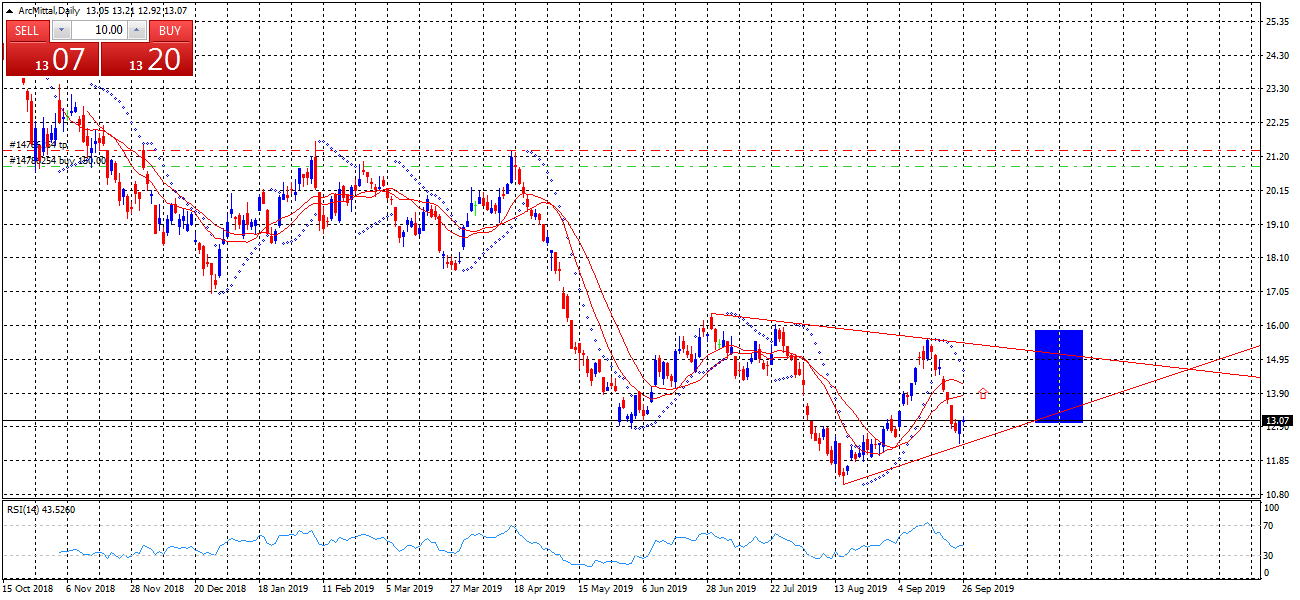This screenshot has height=600, width=1300.
Task: Increase trade volume with up arrow
Action: pyautogui.click(x=137, y=30)
